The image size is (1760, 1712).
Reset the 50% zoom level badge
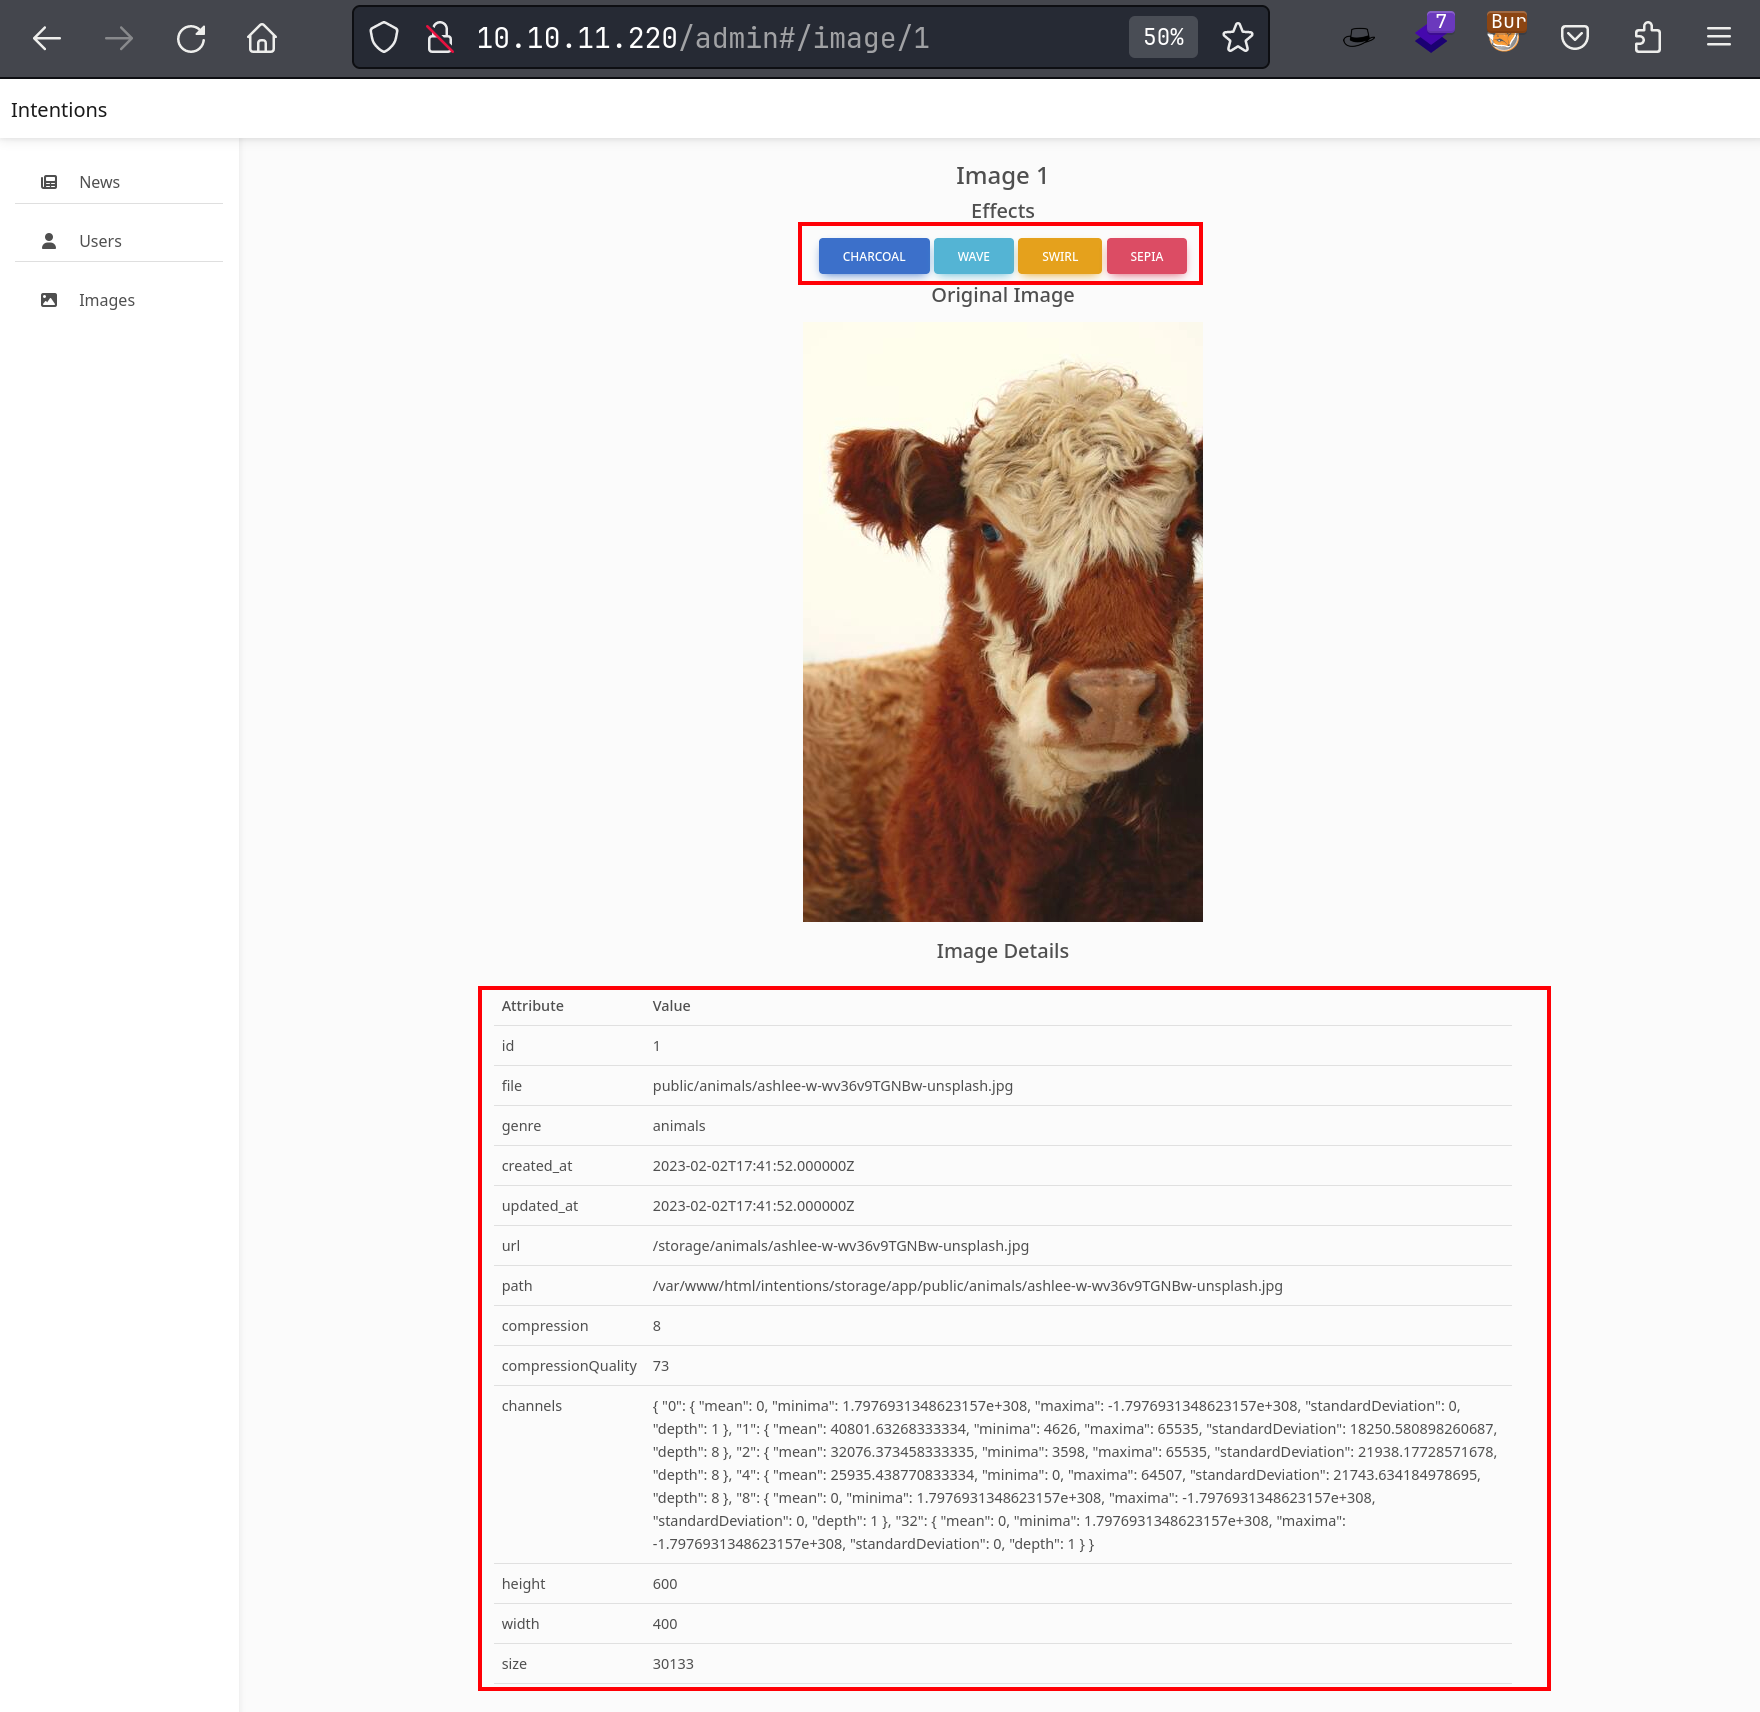tap(1163, 38)
